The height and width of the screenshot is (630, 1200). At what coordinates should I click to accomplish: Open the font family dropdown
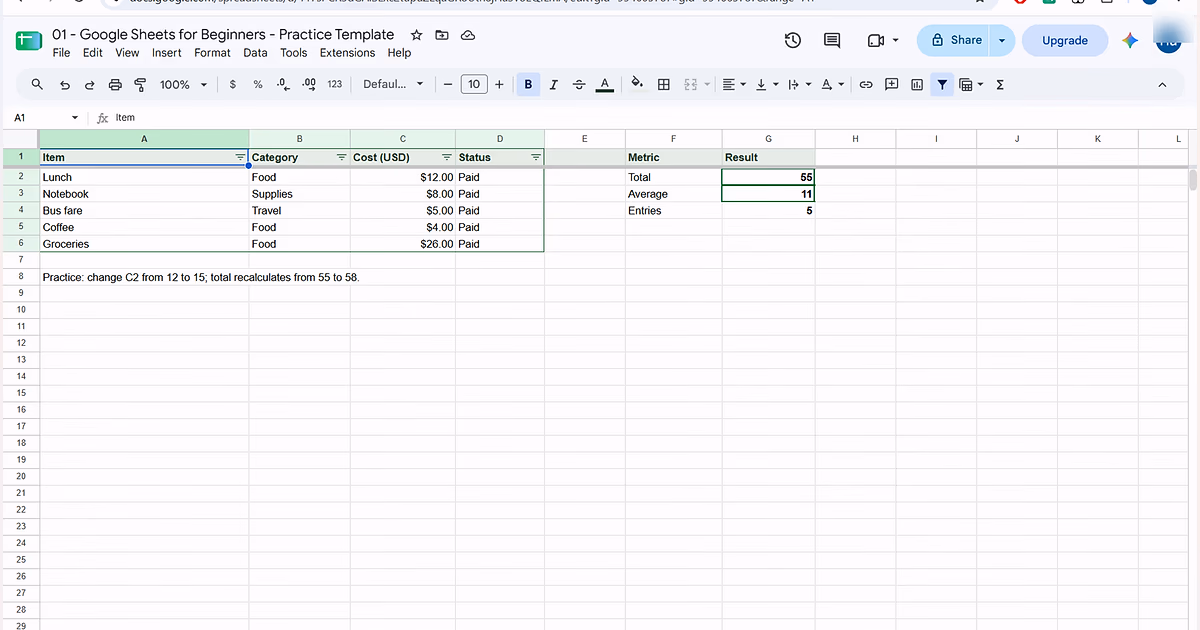pyautogui.click(x=393, y=85)
